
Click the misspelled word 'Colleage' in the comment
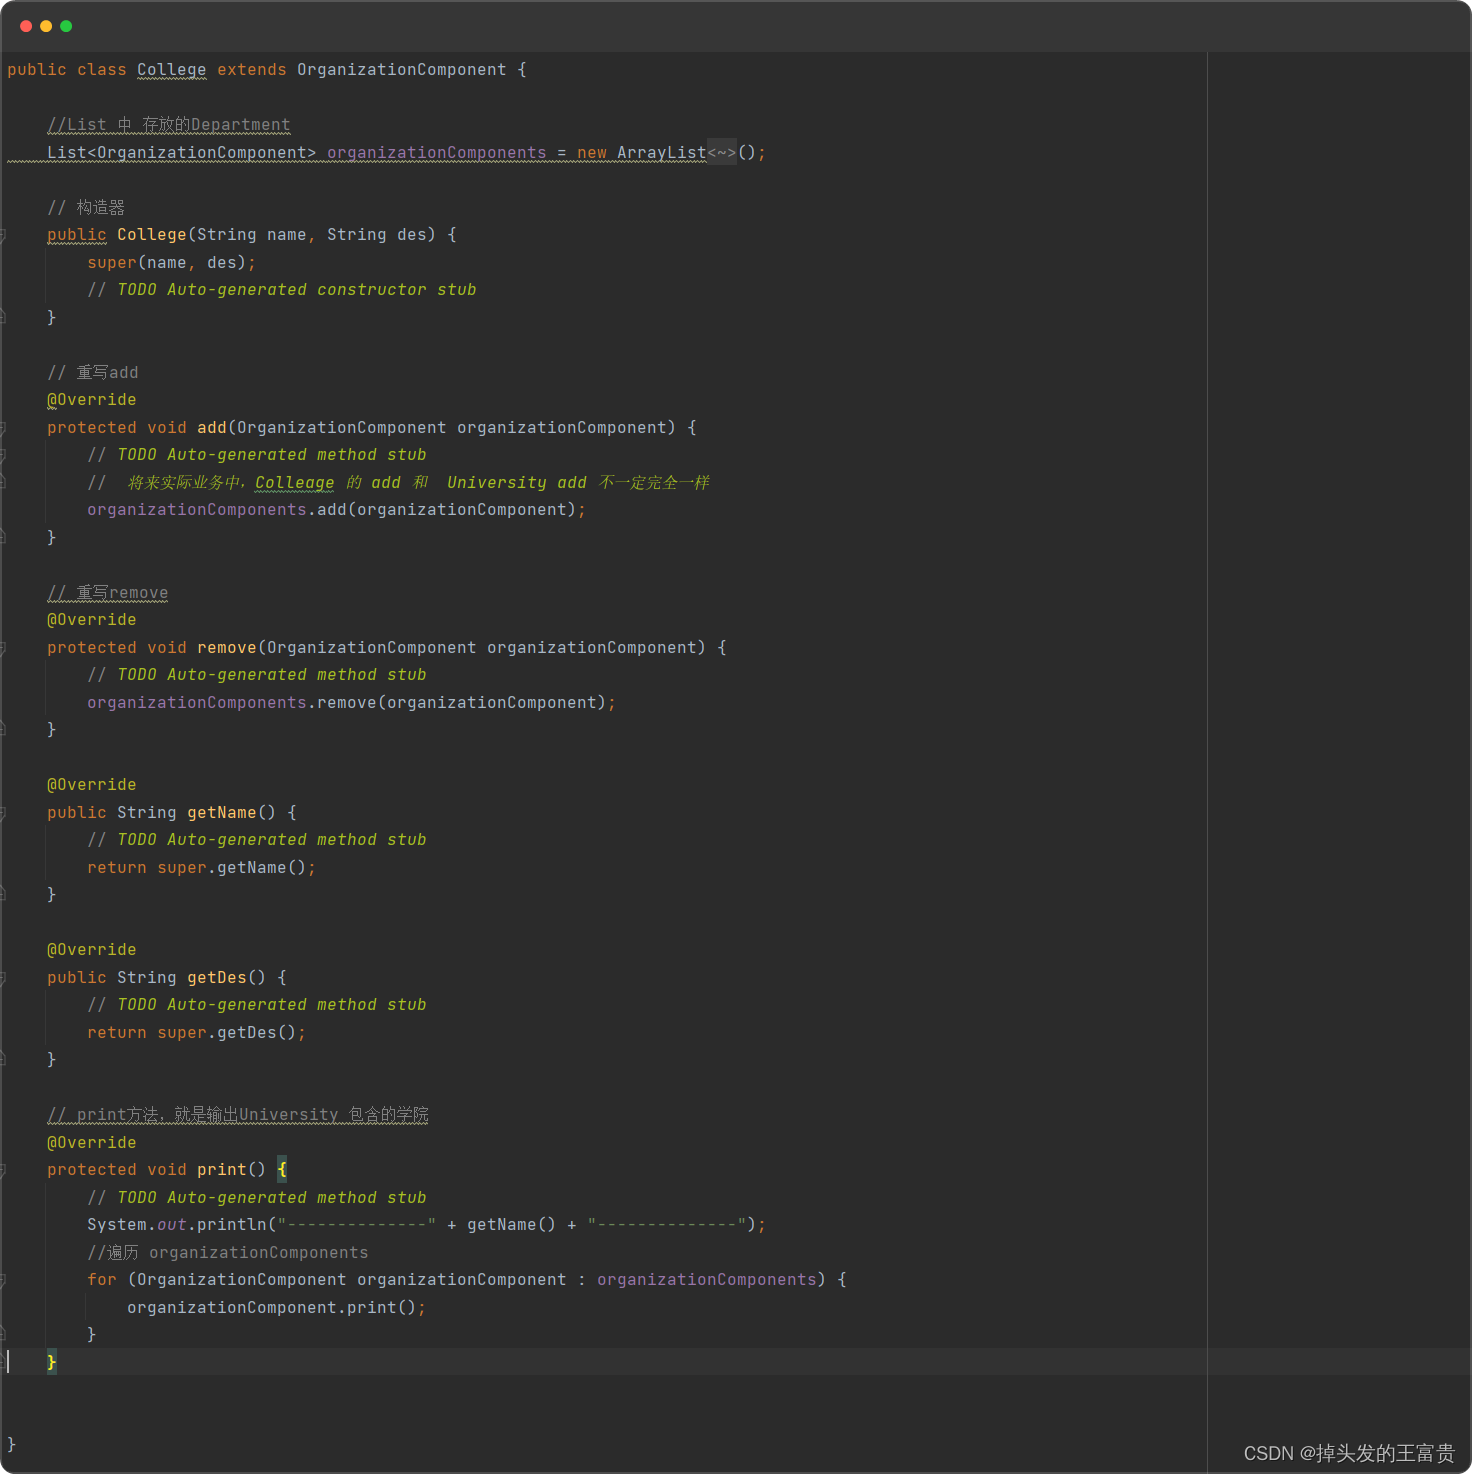(x=295, y=483)
